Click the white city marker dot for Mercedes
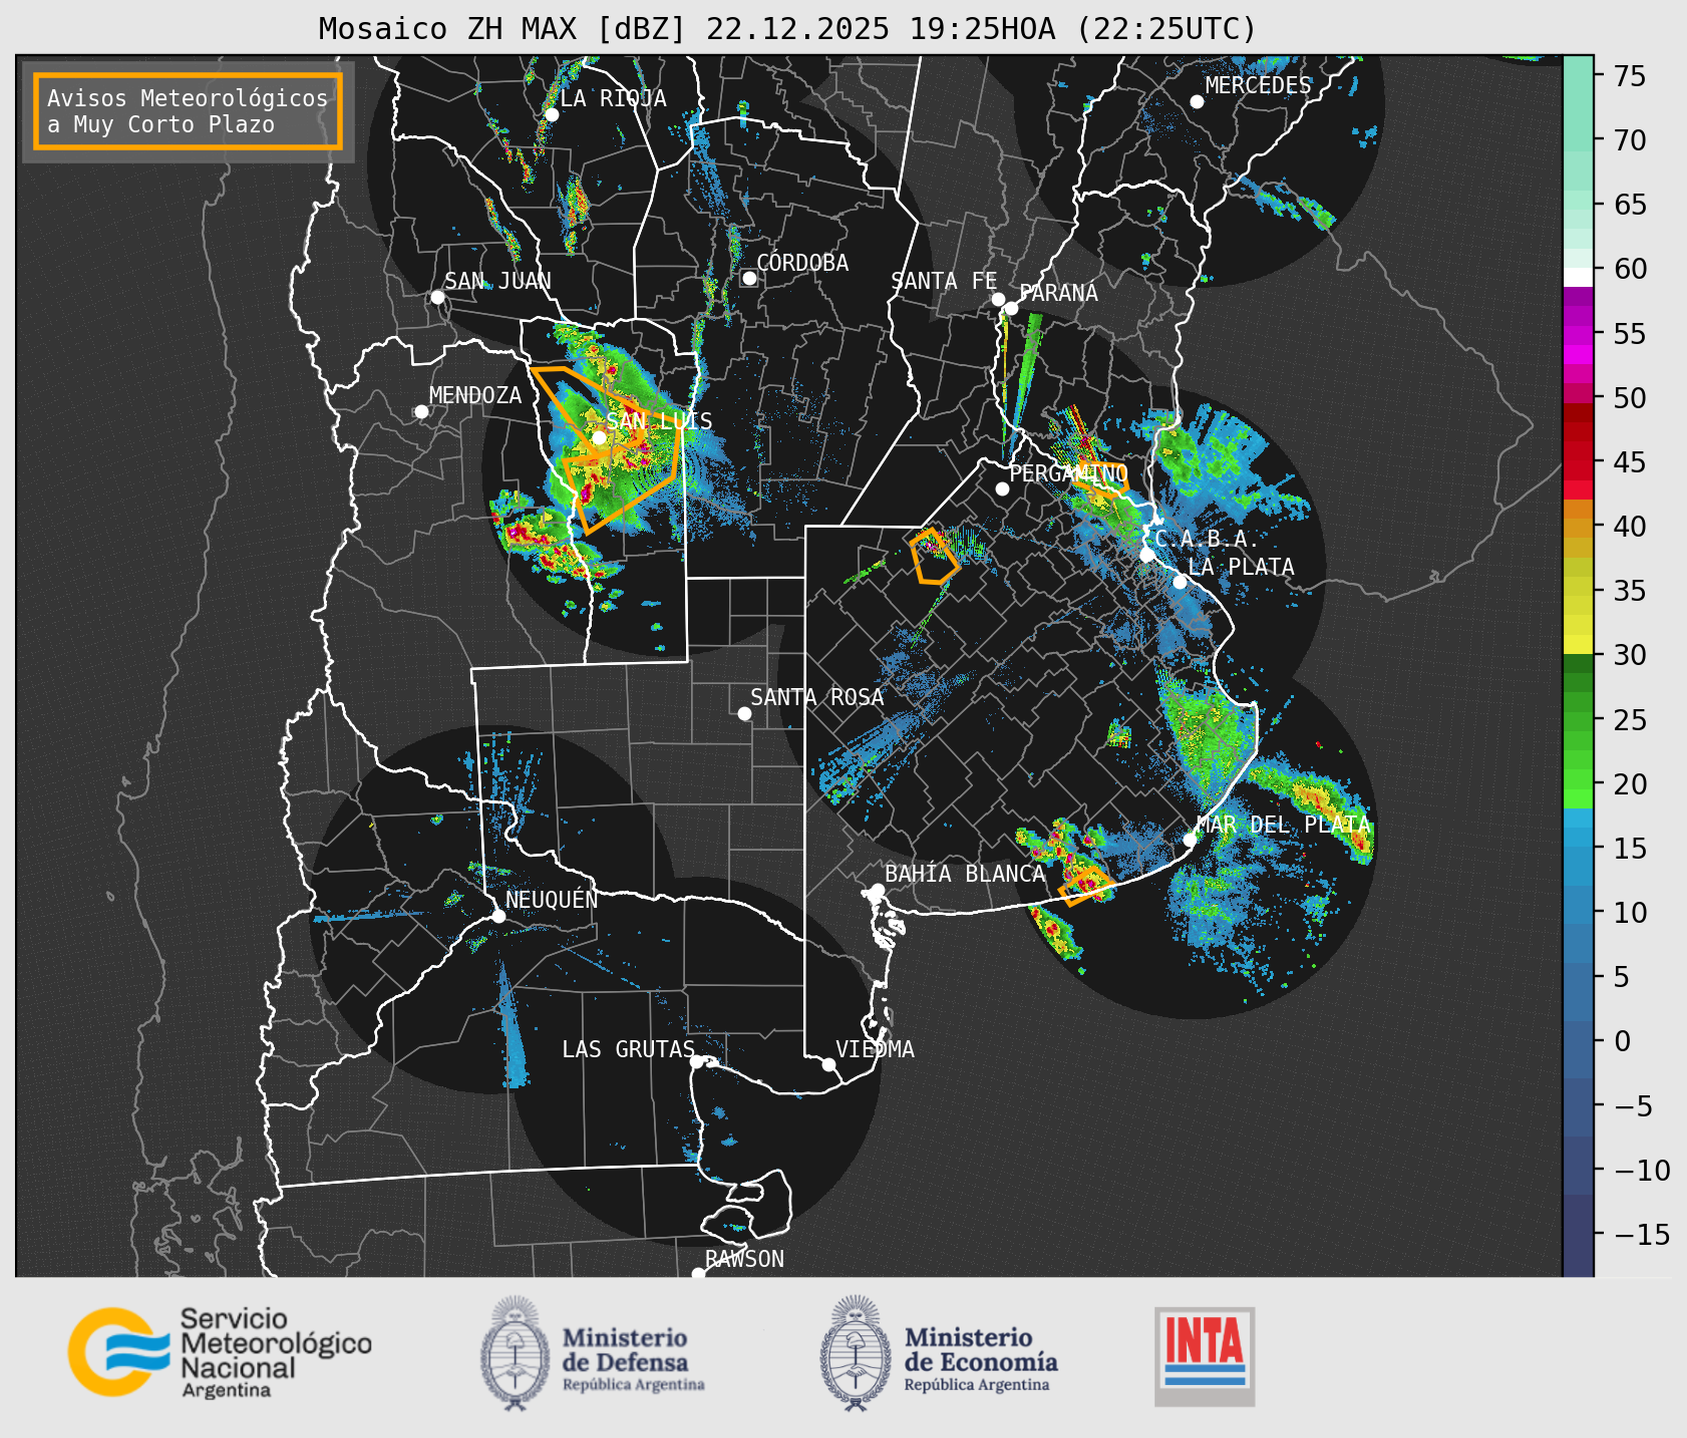Screen dimensions: 1687x1438 1196,101
